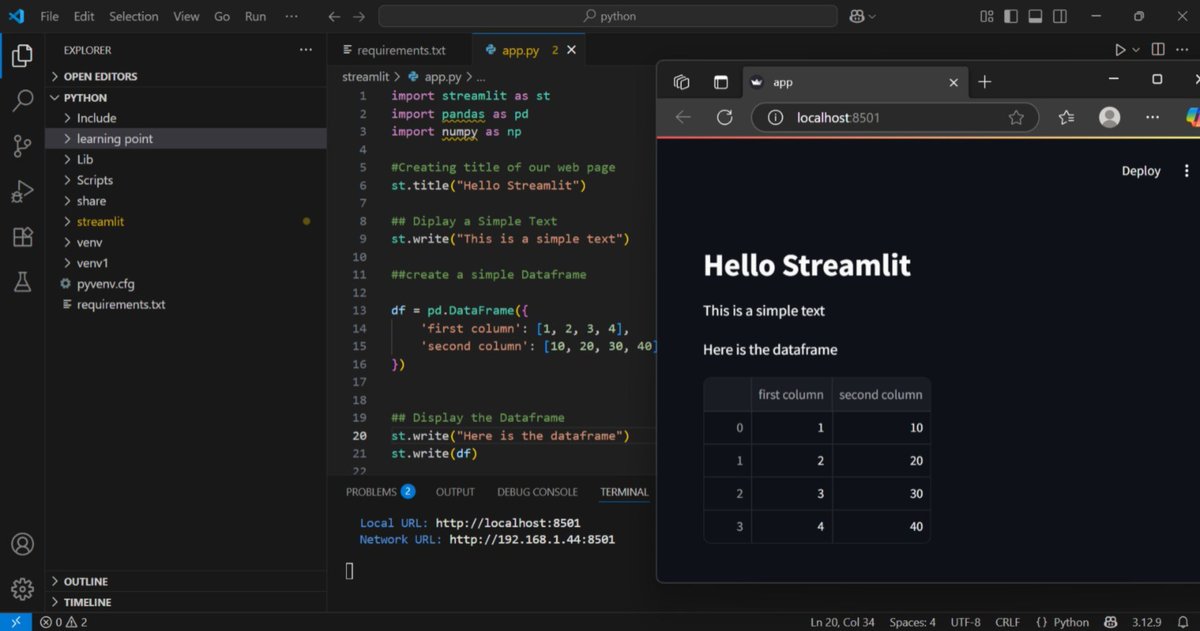Add the localhost page to favorites
The image size is (1200, 631).
coord(1016,118)
